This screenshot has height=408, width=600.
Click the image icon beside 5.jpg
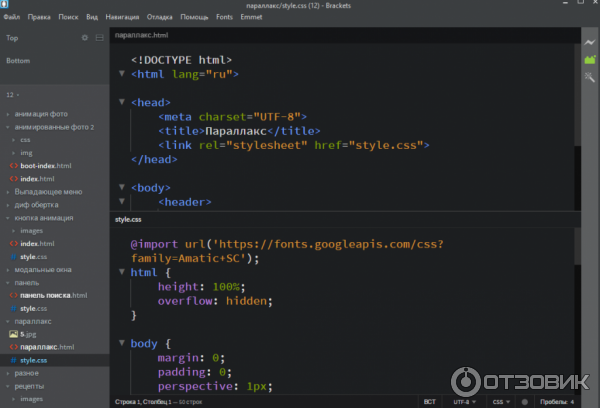point(13,334)
